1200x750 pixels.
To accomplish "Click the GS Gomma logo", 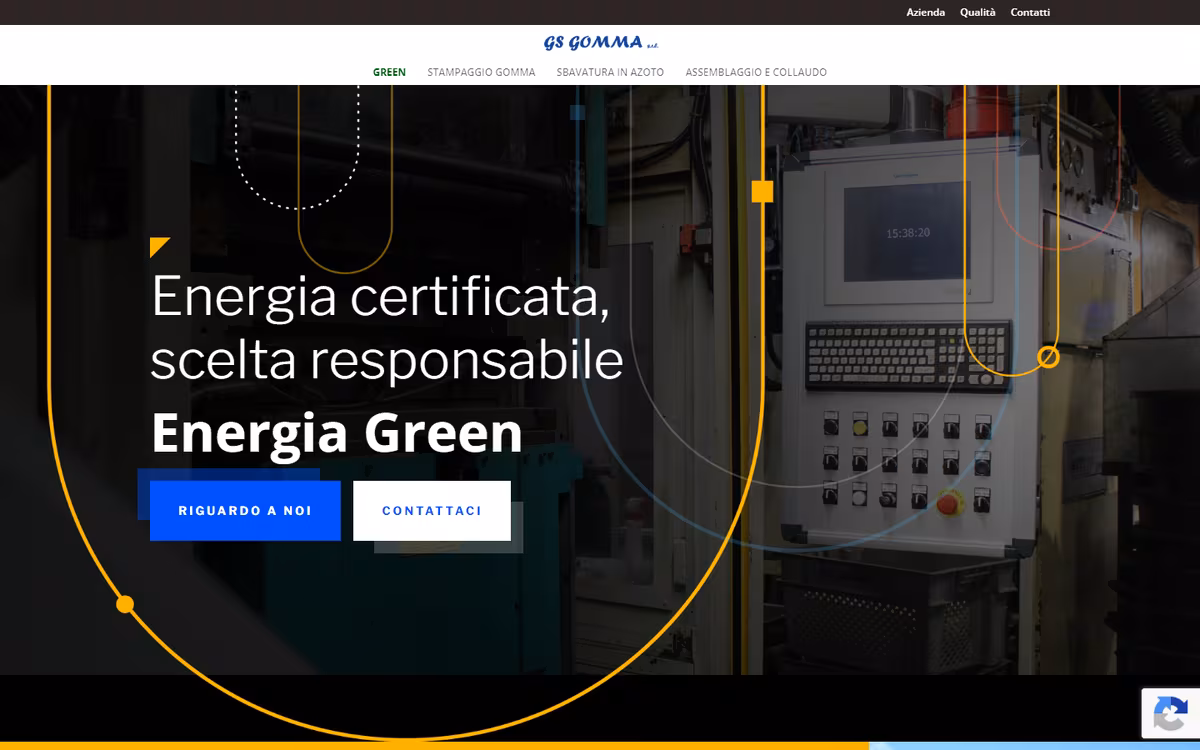I will pyautogui.click(x=601, y=42).
